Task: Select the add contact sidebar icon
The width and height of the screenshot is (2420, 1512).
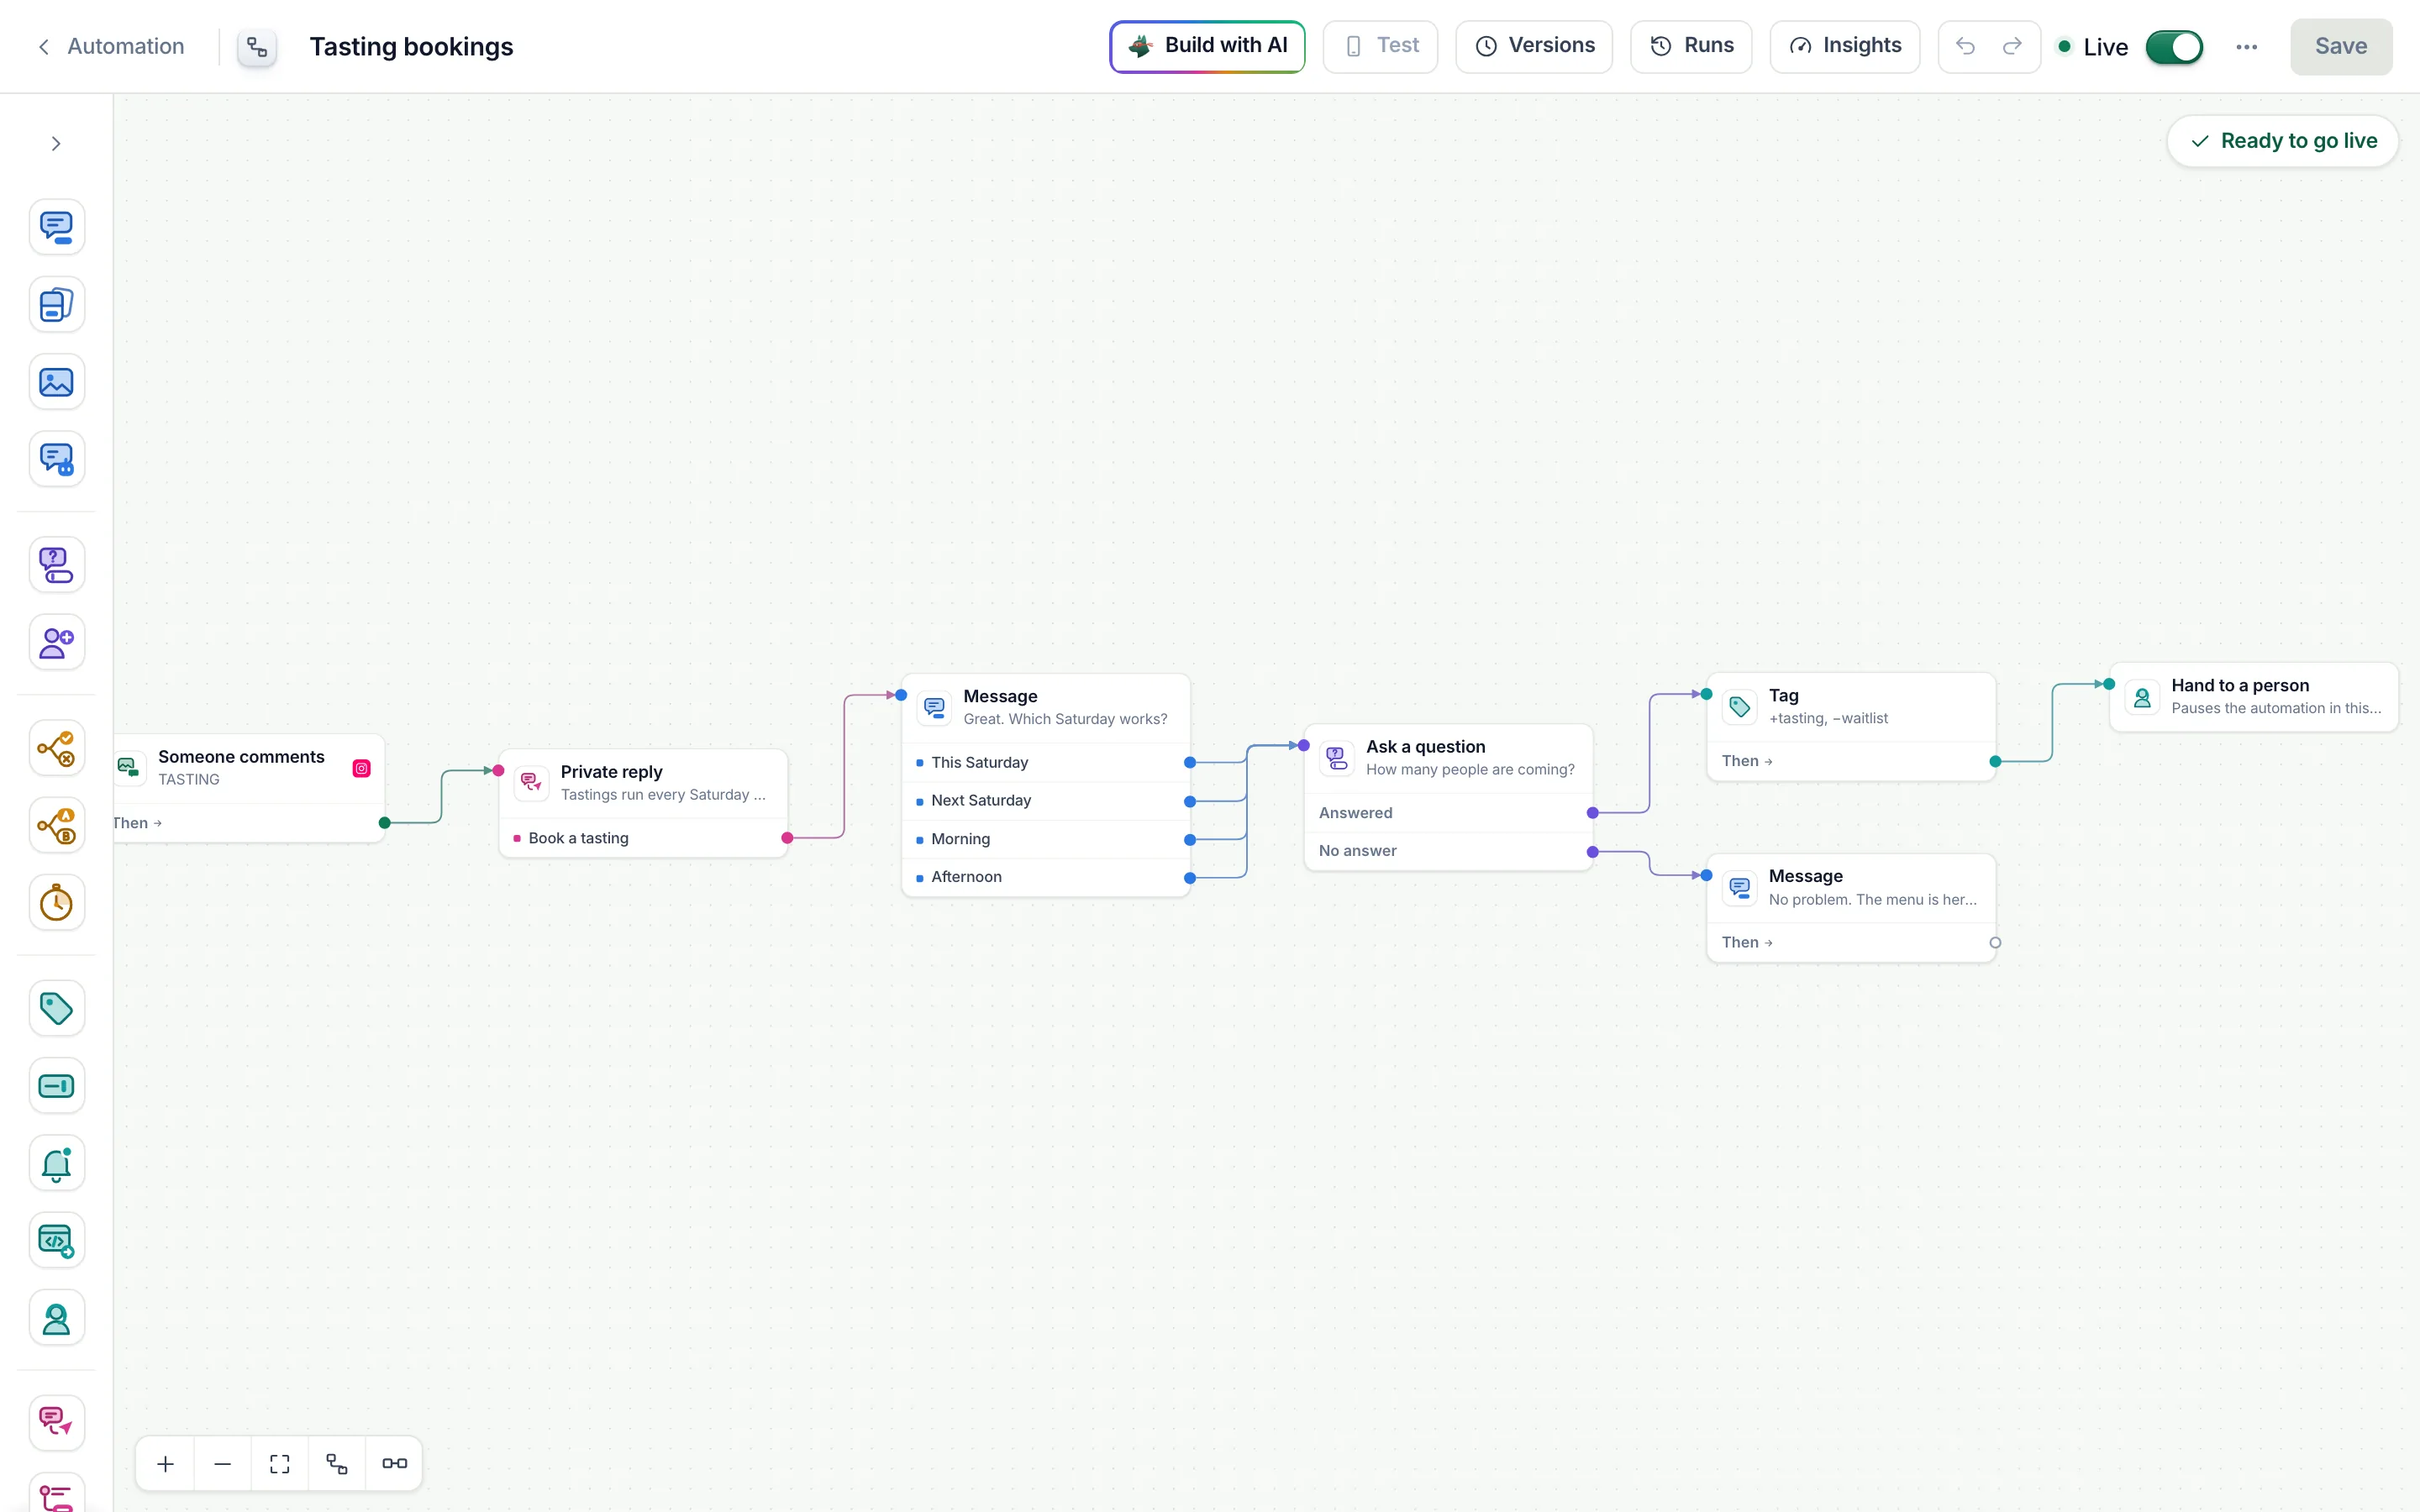Action: [57, 642]
